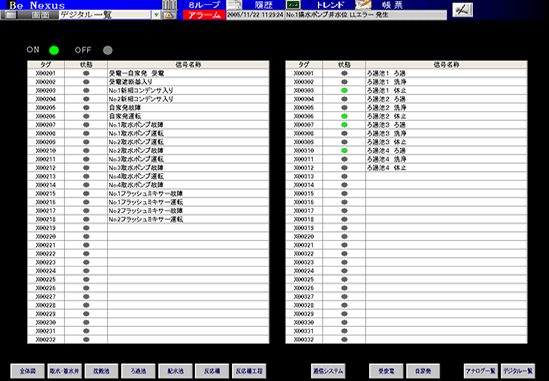This screenshot has height=381, width=549.
Task: Switch to the 全体図 overview screen
Action: 27,371
